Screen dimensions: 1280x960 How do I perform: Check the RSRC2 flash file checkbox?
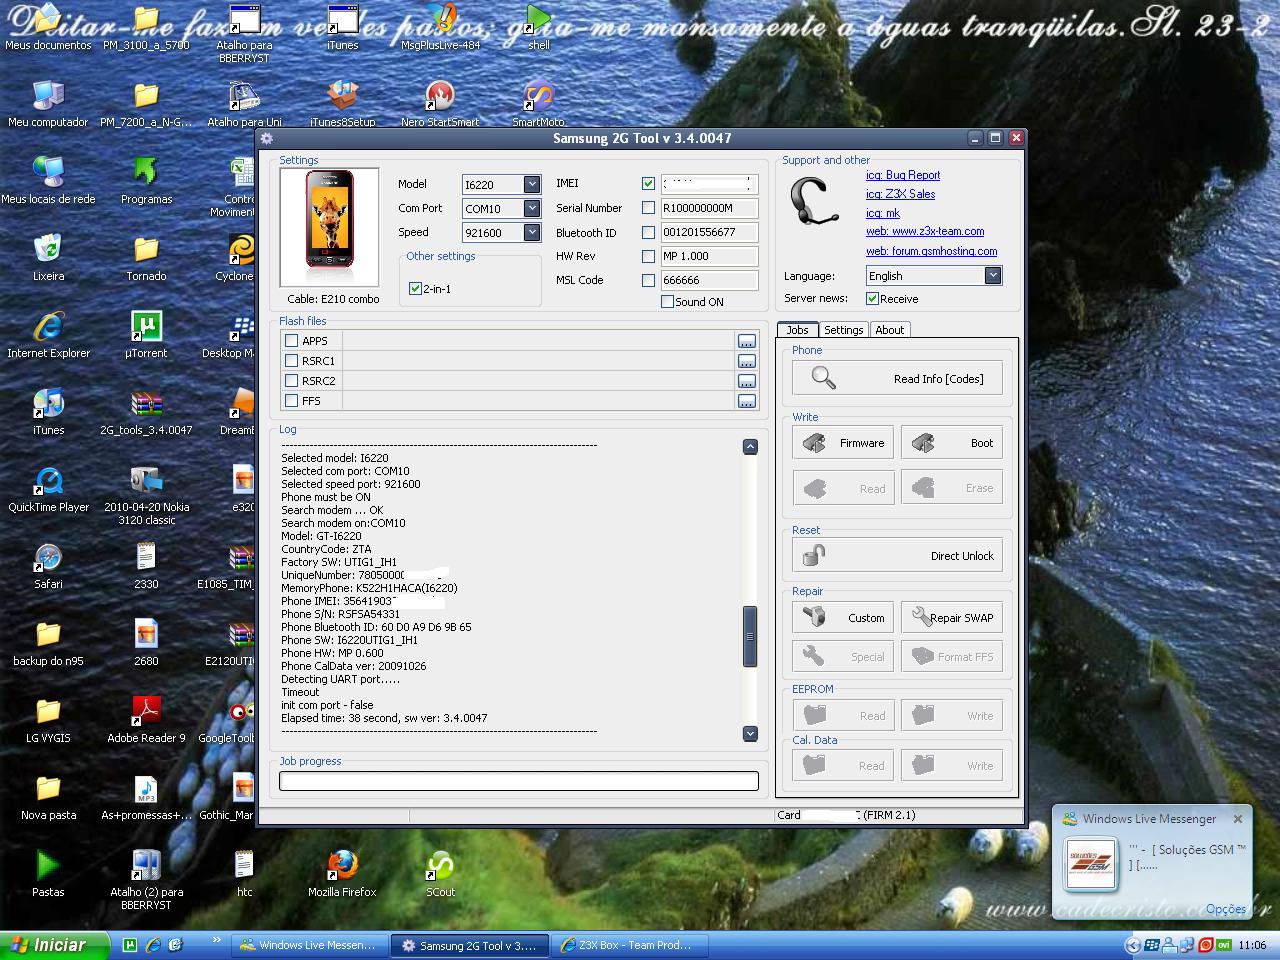pyautogui.click(x=292, y=380)
